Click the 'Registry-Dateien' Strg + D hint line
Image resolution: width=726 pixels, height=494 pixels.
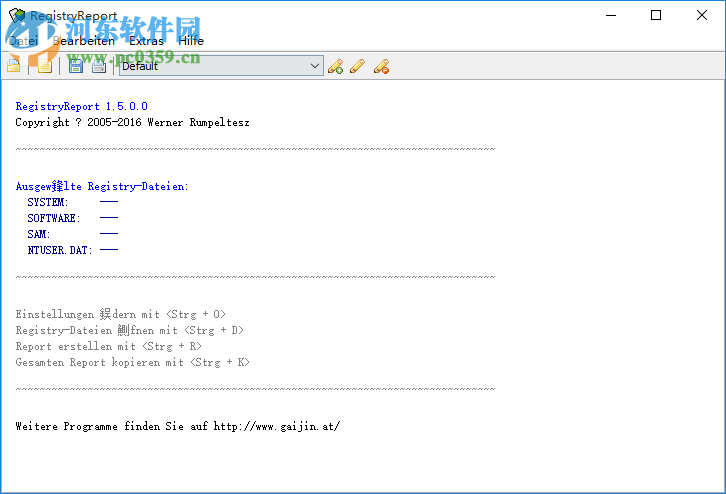130,330
